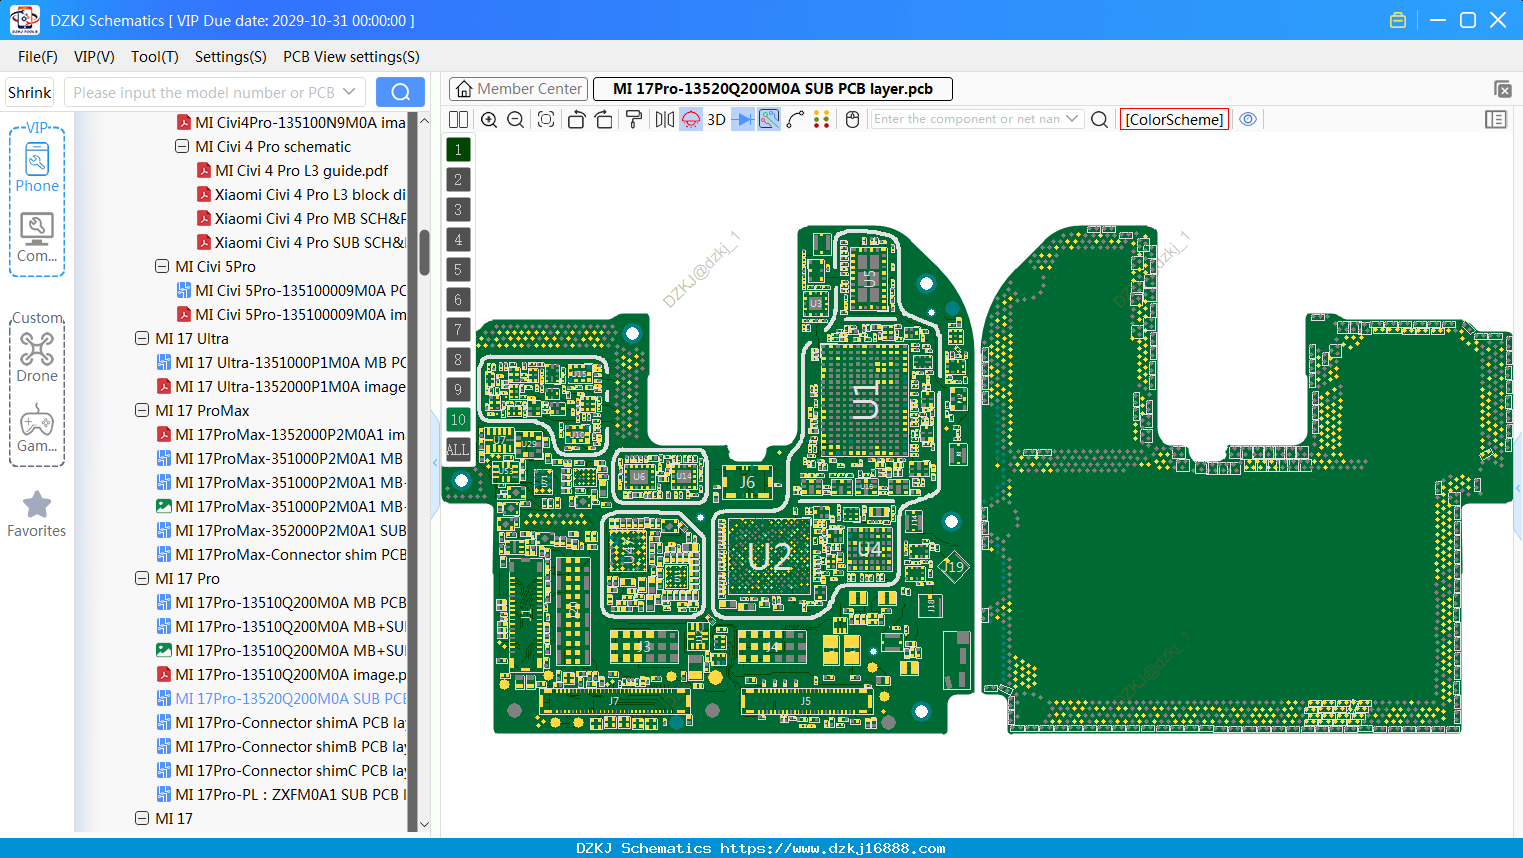Close the current document tab panel
The width and height of the screenshot is (1523, 858).
(1502, 89)
